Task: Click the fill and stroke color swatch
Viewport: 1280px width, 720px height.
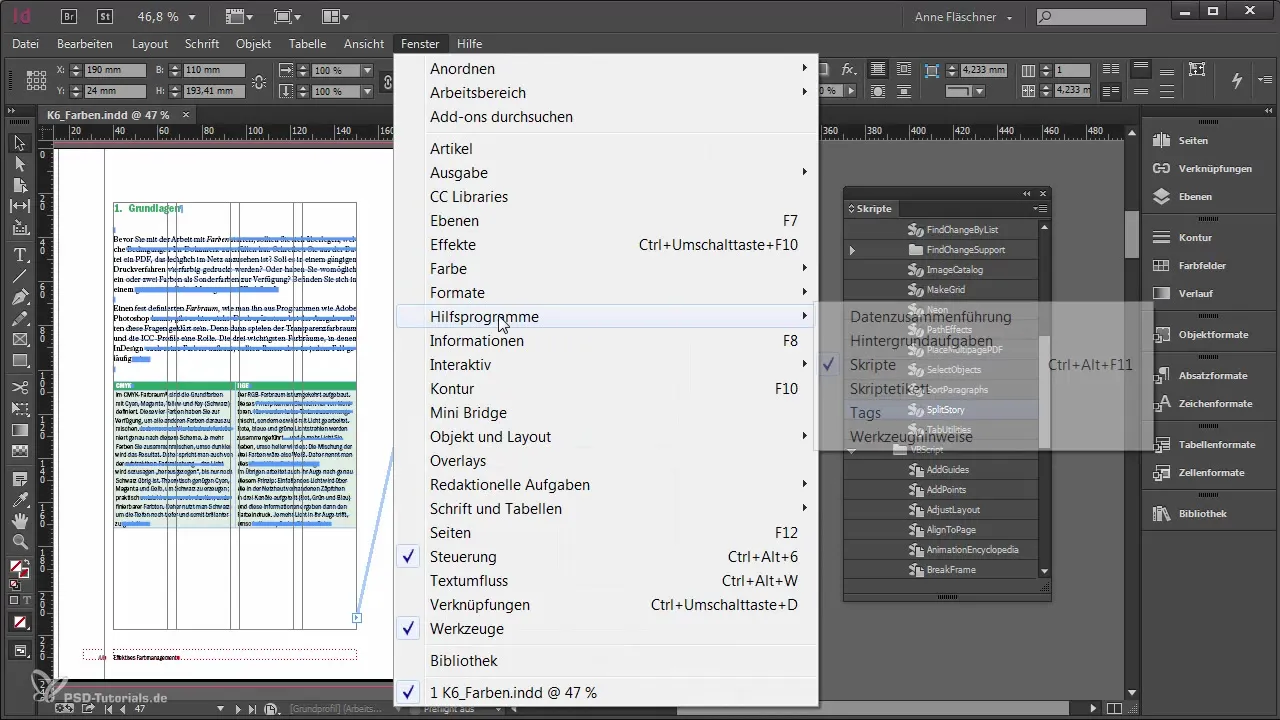Action: tap(19, 569)
